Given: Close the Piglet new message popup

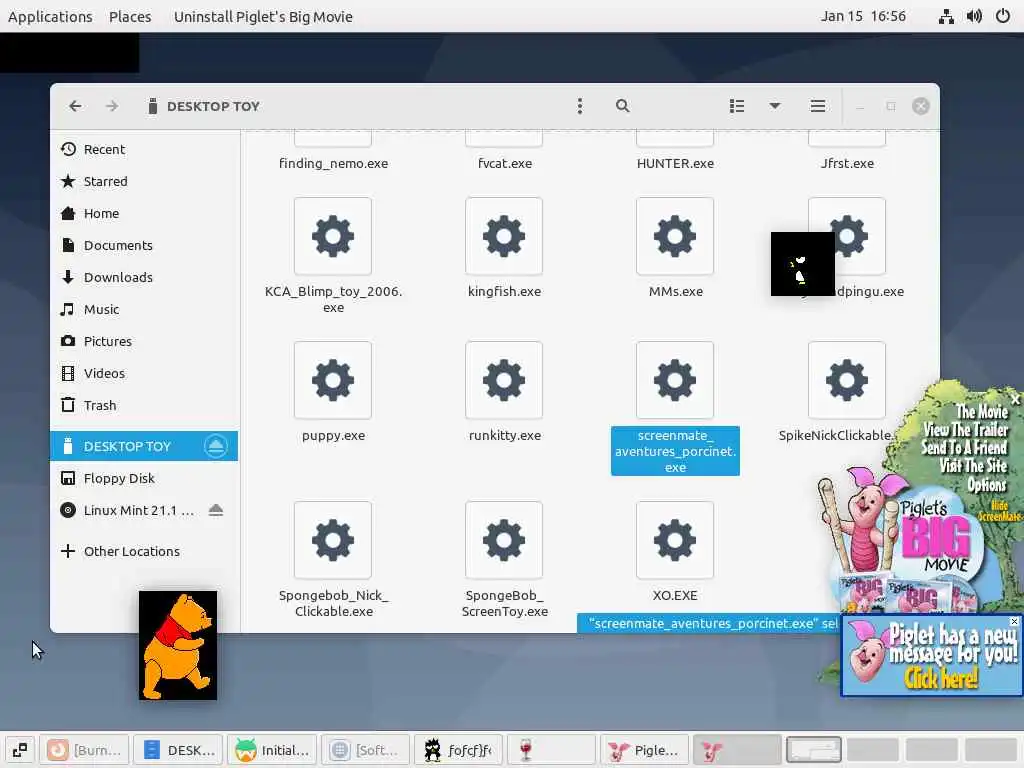Looking at the screenshot, I should click(1014, 621).
